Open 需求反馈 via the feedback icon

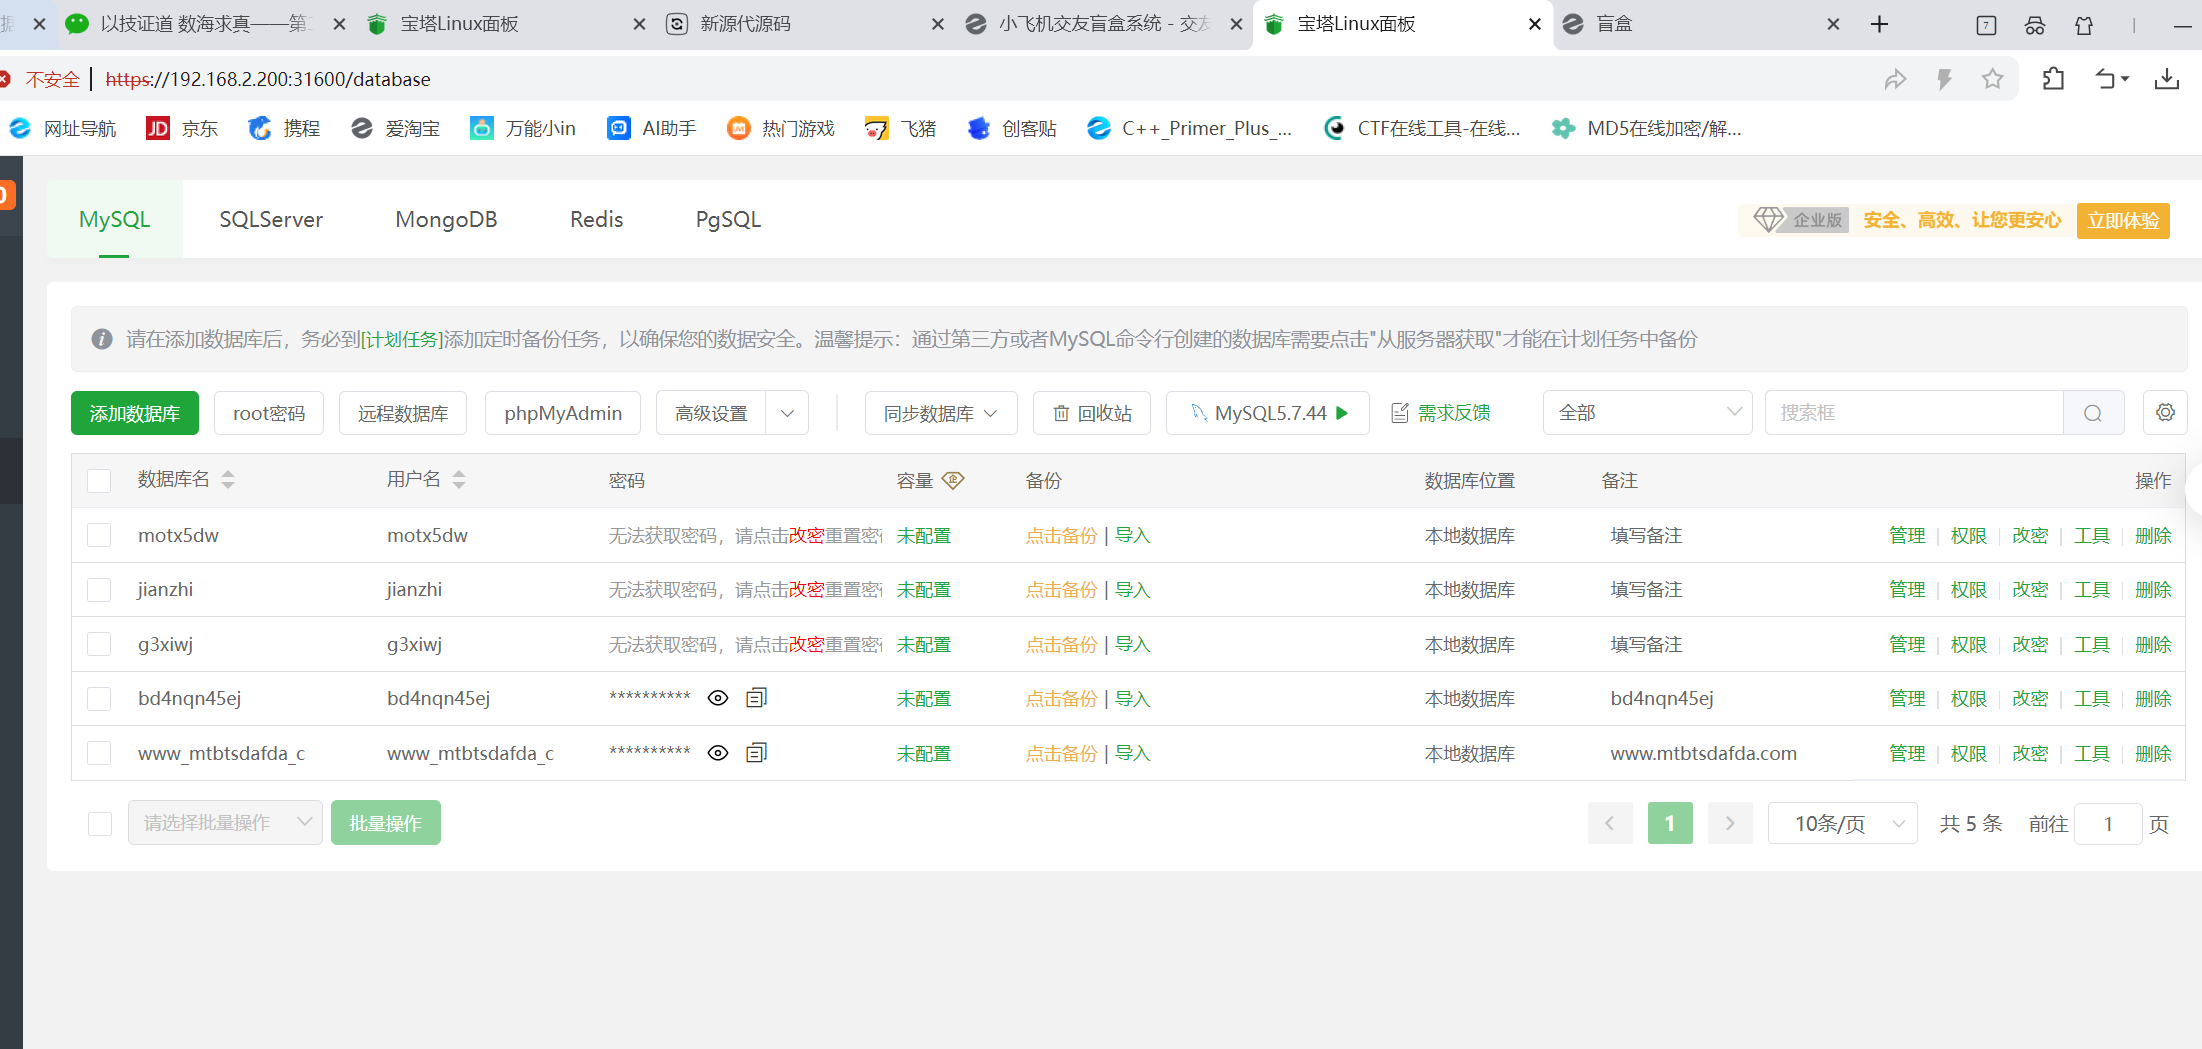1399,411
